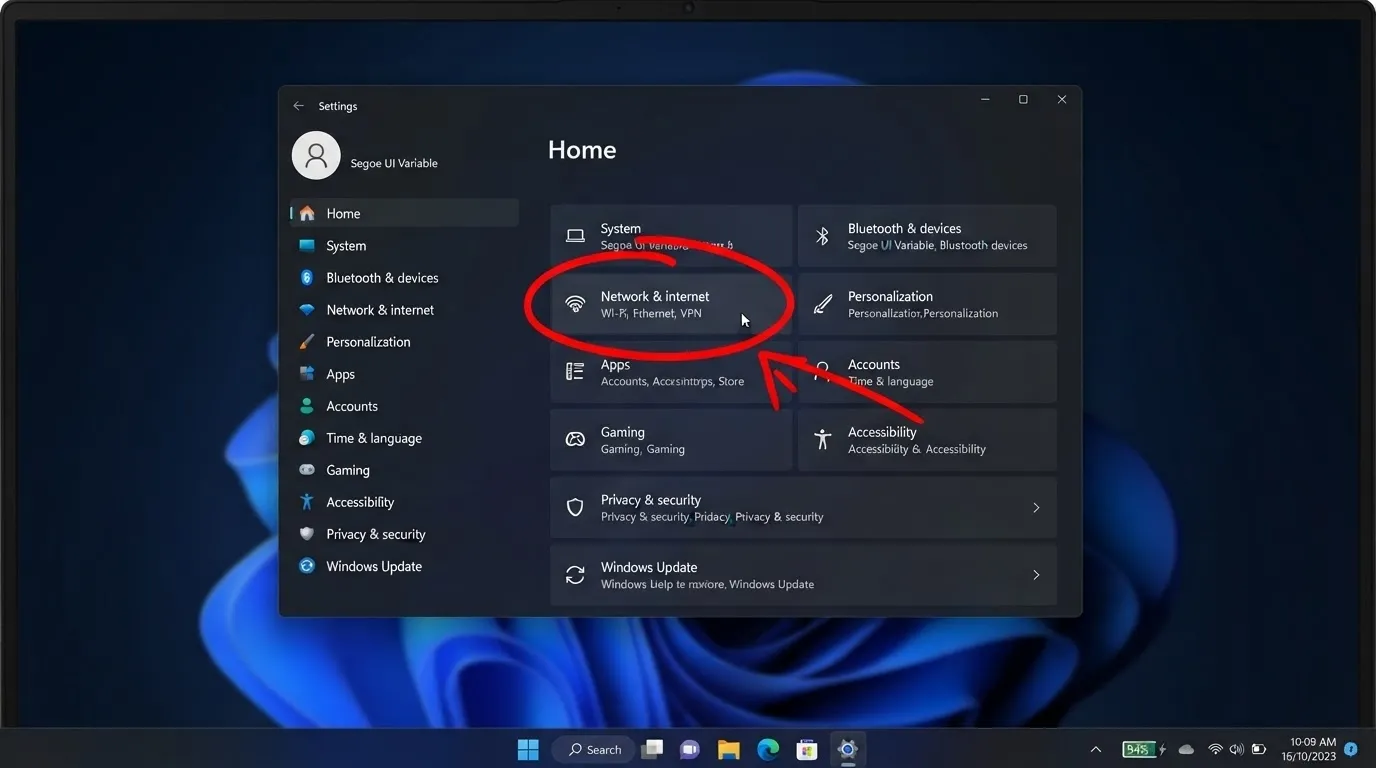This screenshot has width=1376, height=768.
Task: Expand Windows Update card chevron
Action: [1036, 575]
